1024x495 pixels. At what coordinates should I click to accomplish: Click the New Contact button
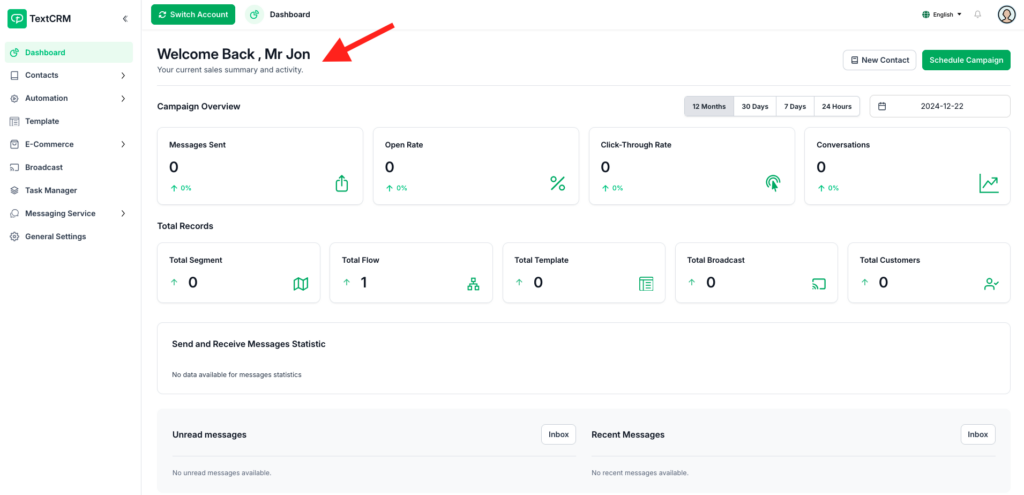879,60
